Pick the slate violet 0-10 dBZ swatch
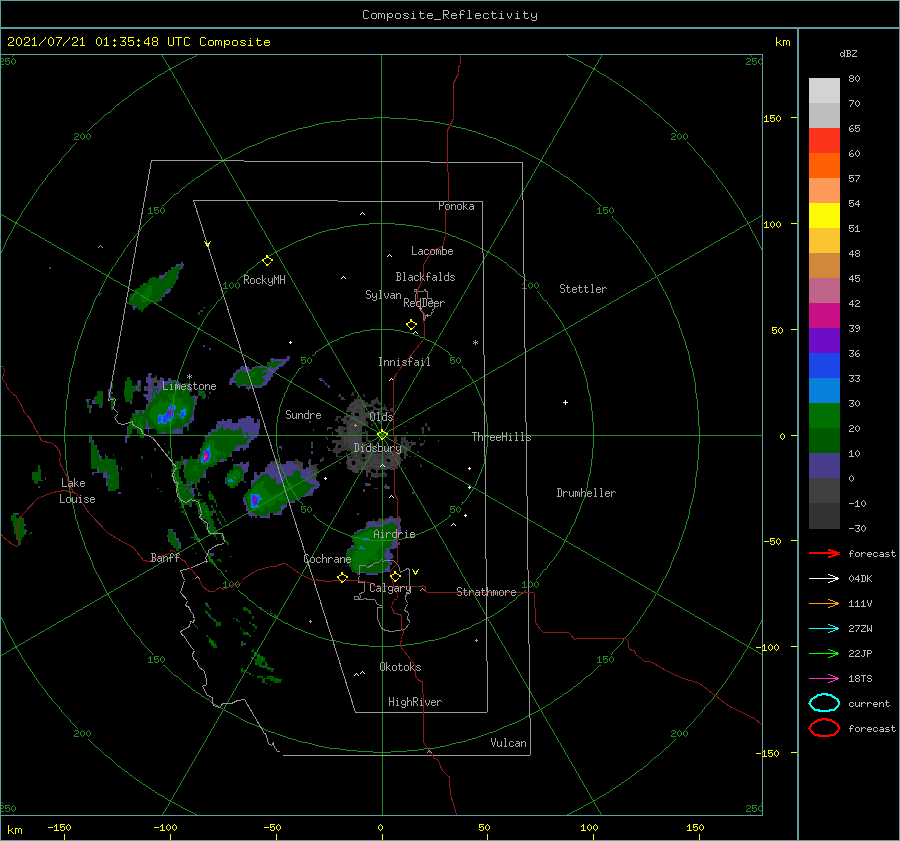The image size is (900, 841). coord(824,466)
